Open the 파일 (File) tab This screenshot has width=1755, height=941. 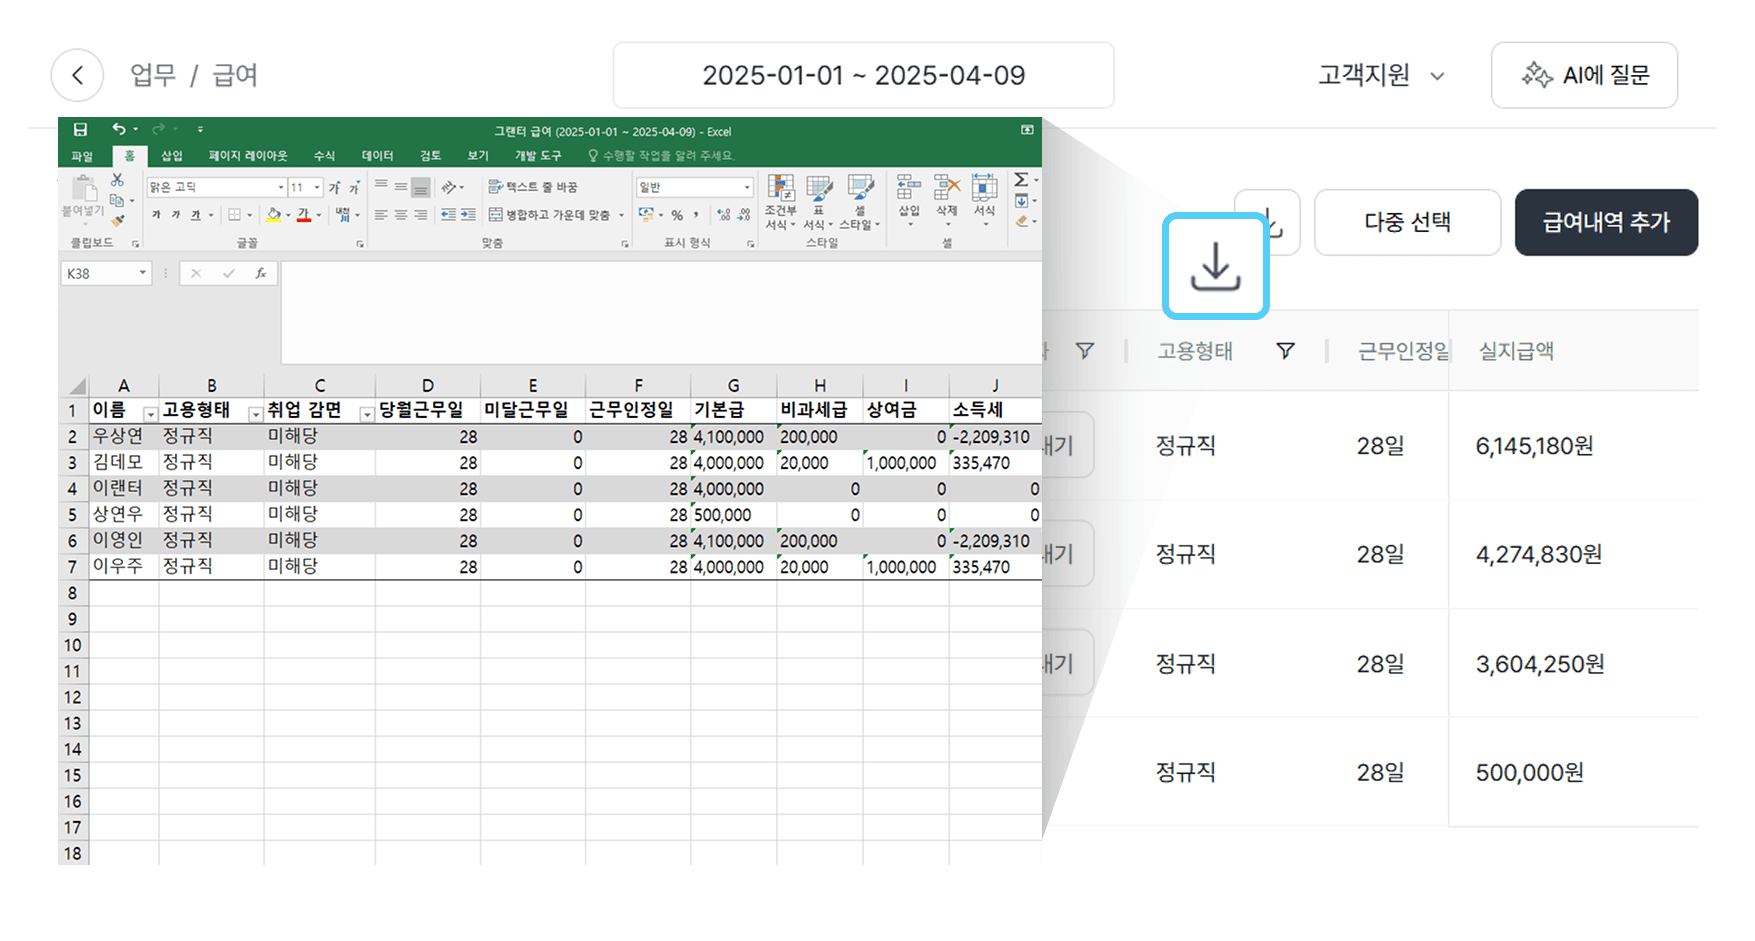point(82,156)
